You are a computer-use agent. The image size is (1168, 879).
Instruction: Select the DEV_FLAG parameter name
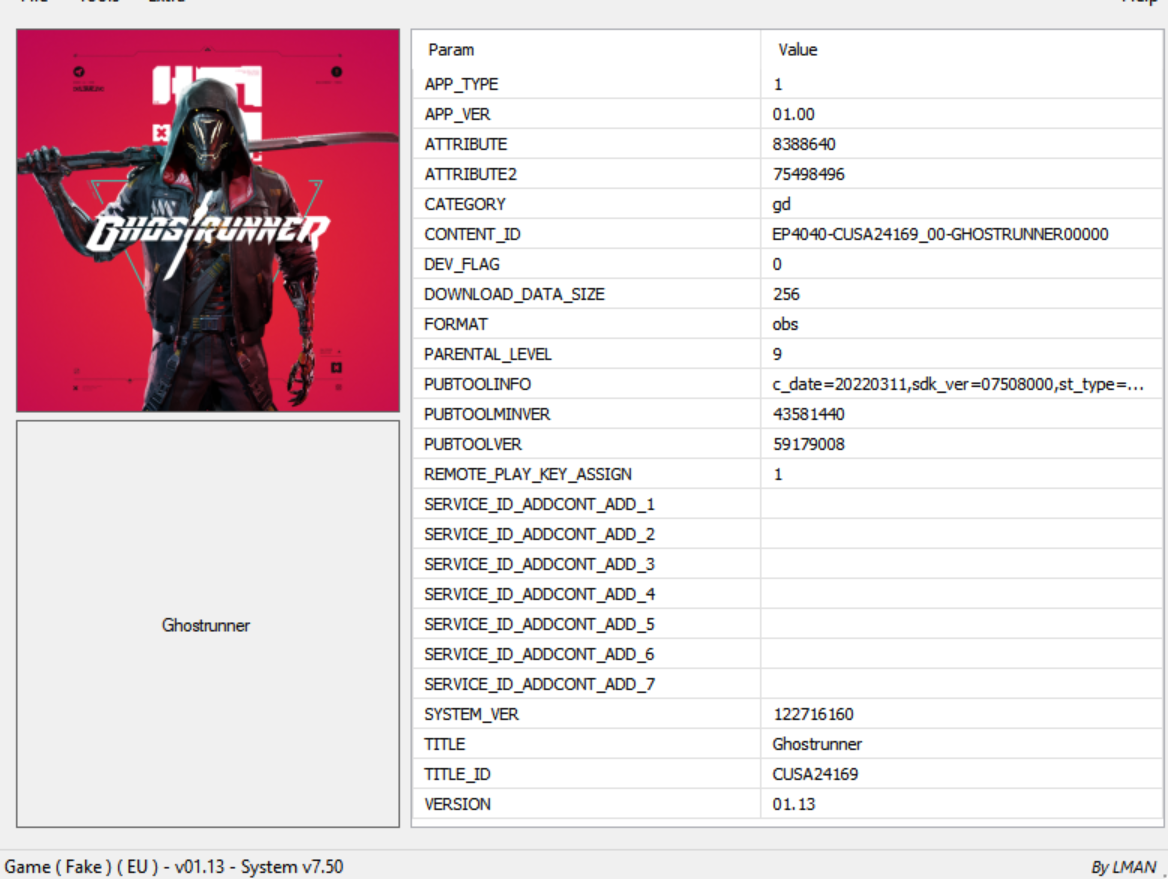point(462,264)
